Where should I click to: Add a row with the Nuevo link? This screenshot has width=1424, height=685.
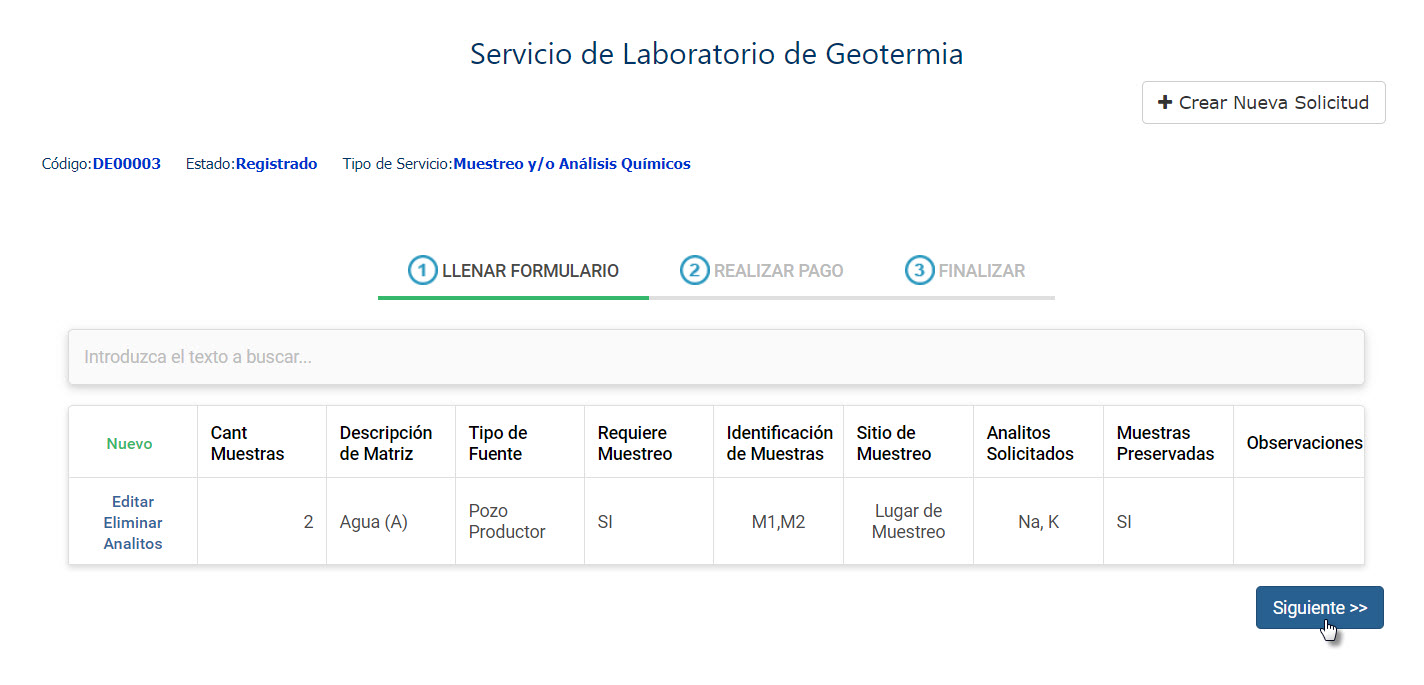[x=130, y=444]
